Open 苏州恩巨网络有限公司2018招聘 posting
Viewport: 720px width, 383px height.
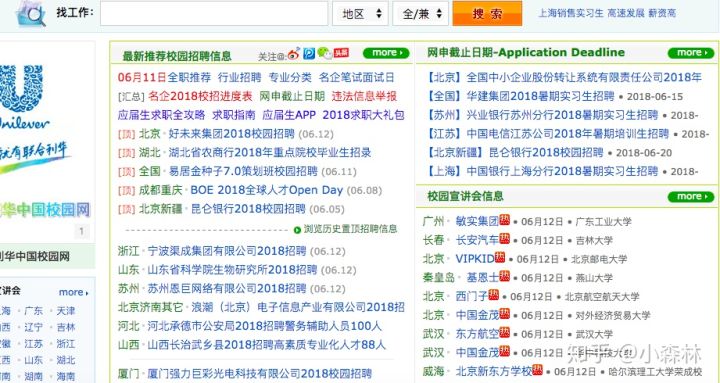pos(226,288)
